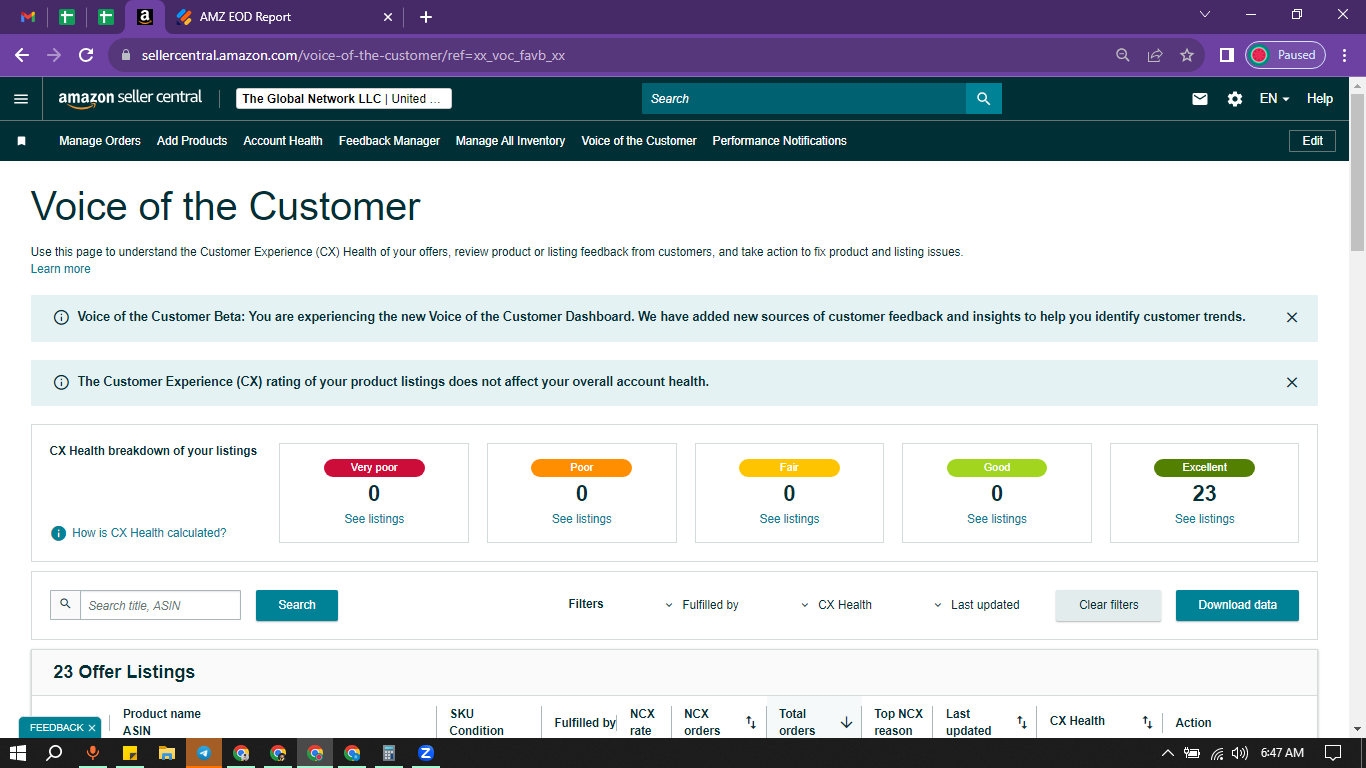This screenshot has height=768, width=1366.
Task: Open the settings gear icon
Action: (x=1235, y=99)
